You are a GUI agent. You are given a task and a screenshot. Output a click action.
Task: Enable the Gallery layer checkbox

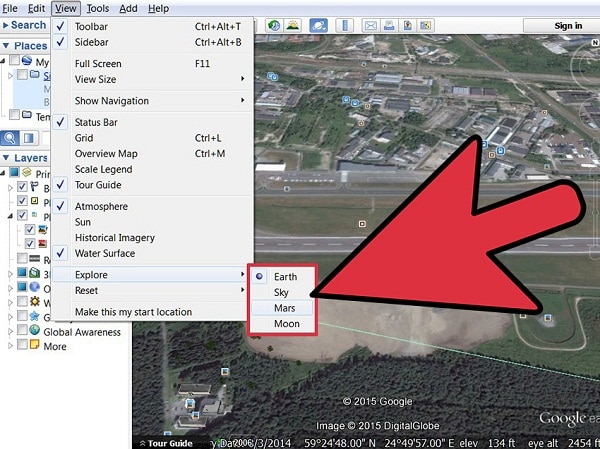click(22, 316)
